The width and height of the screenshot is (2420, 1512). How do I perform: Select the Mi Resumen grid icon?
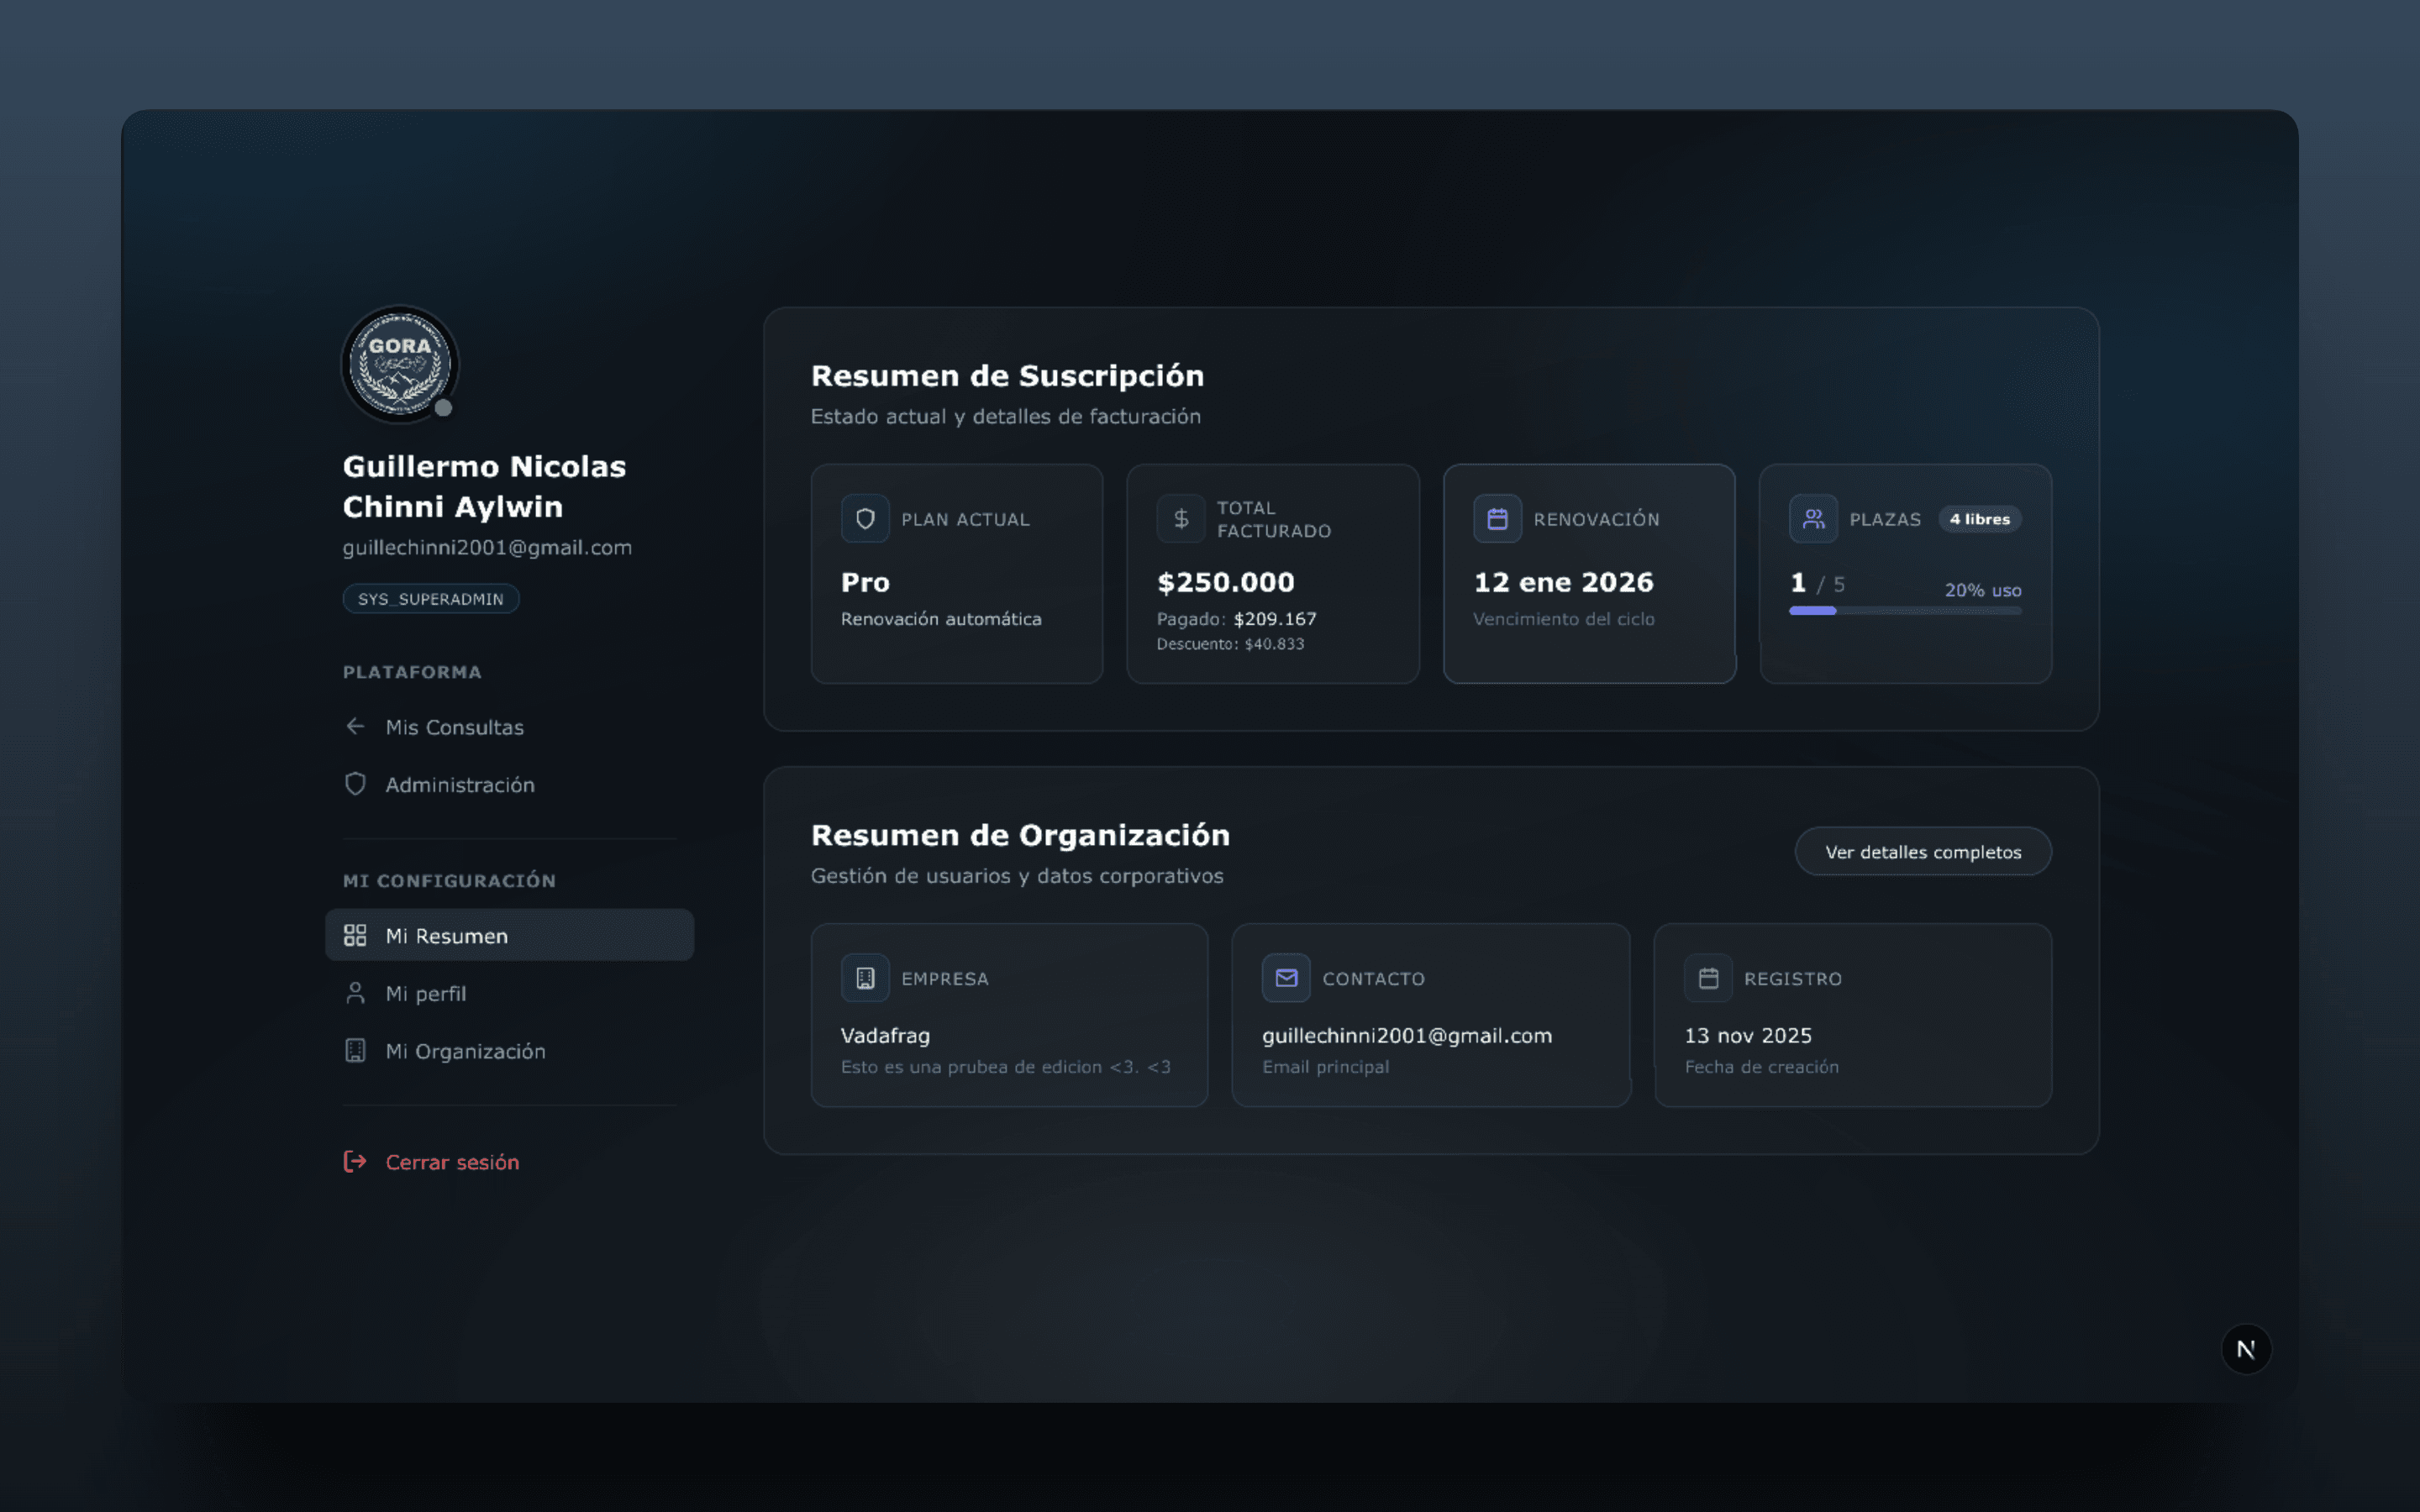click(x=356, y=935)
